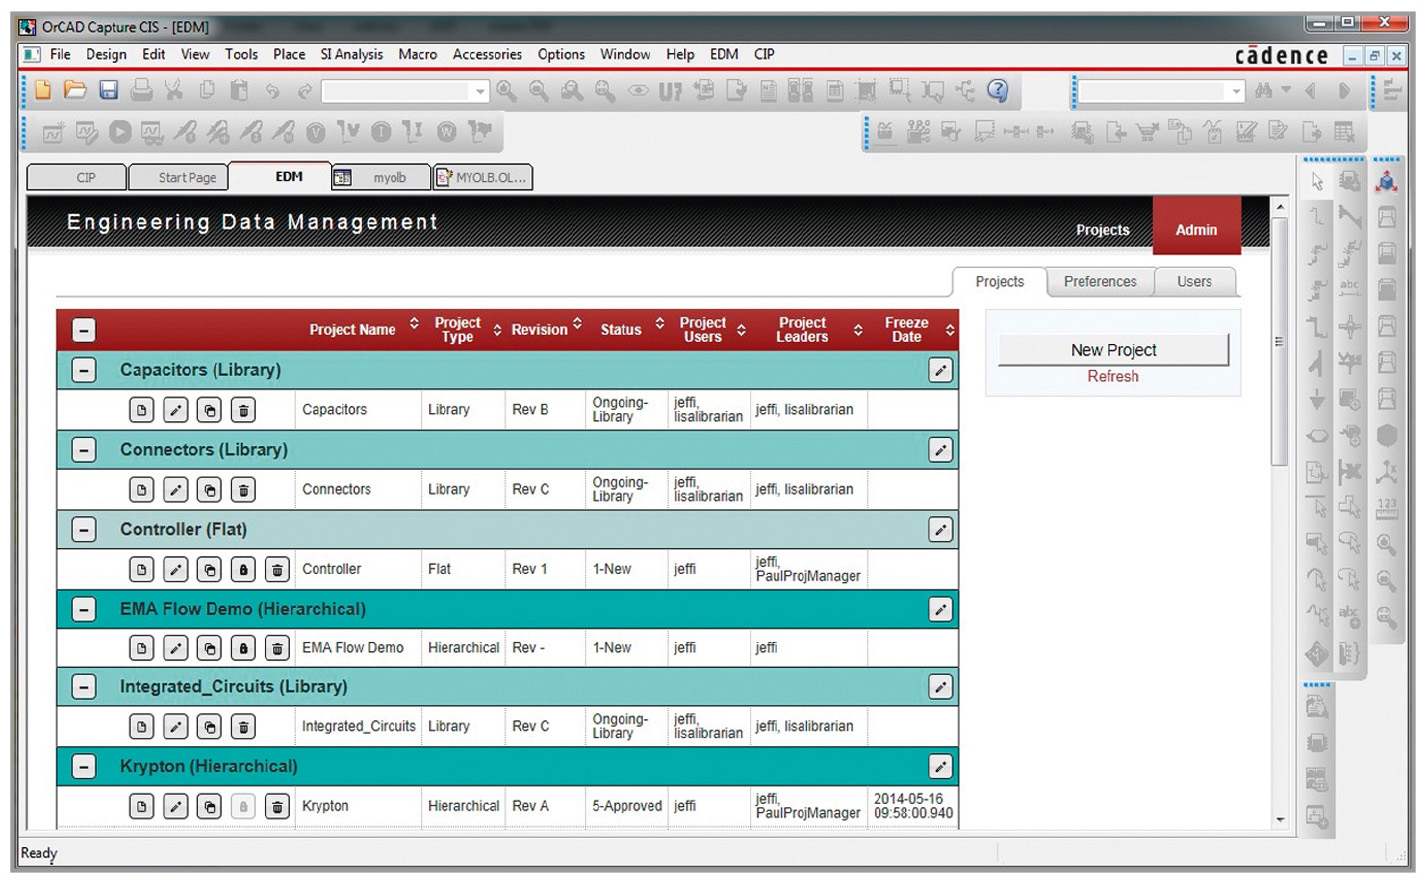The width and height of the screenshot is (1421, 879).
Task: Select the arrow pointer tool in right palette
Action: click(x=1317, y=182)
